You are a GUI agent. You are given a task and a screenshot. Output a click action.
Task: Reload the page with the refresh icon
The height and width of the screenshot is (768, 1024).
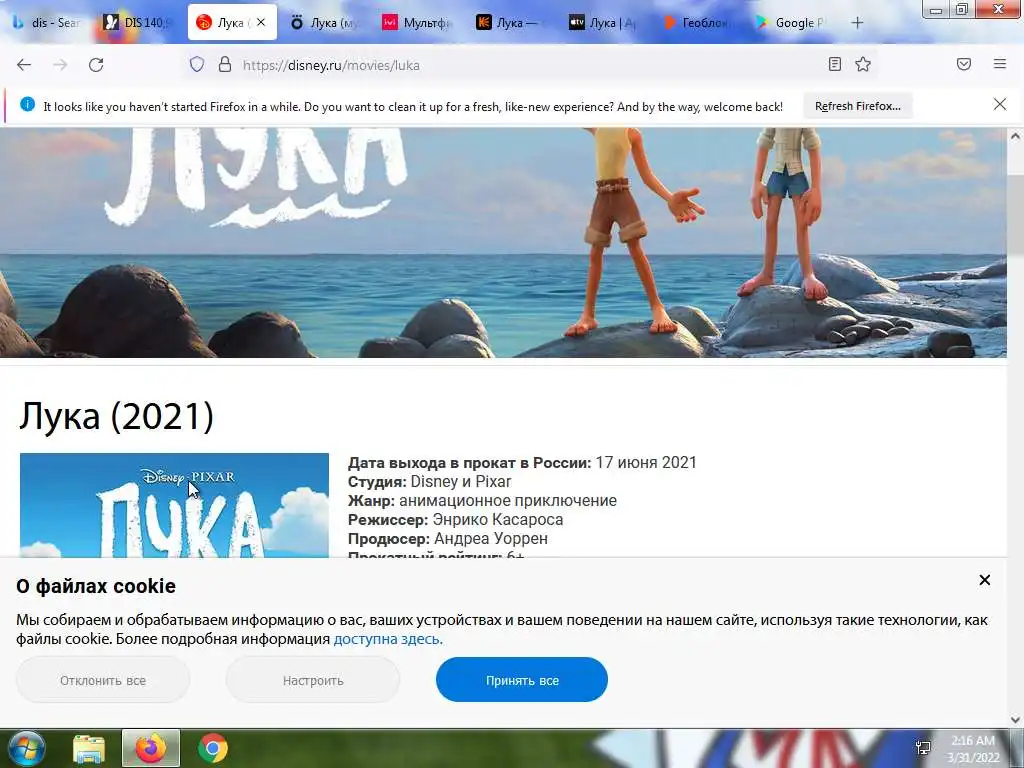96,65
